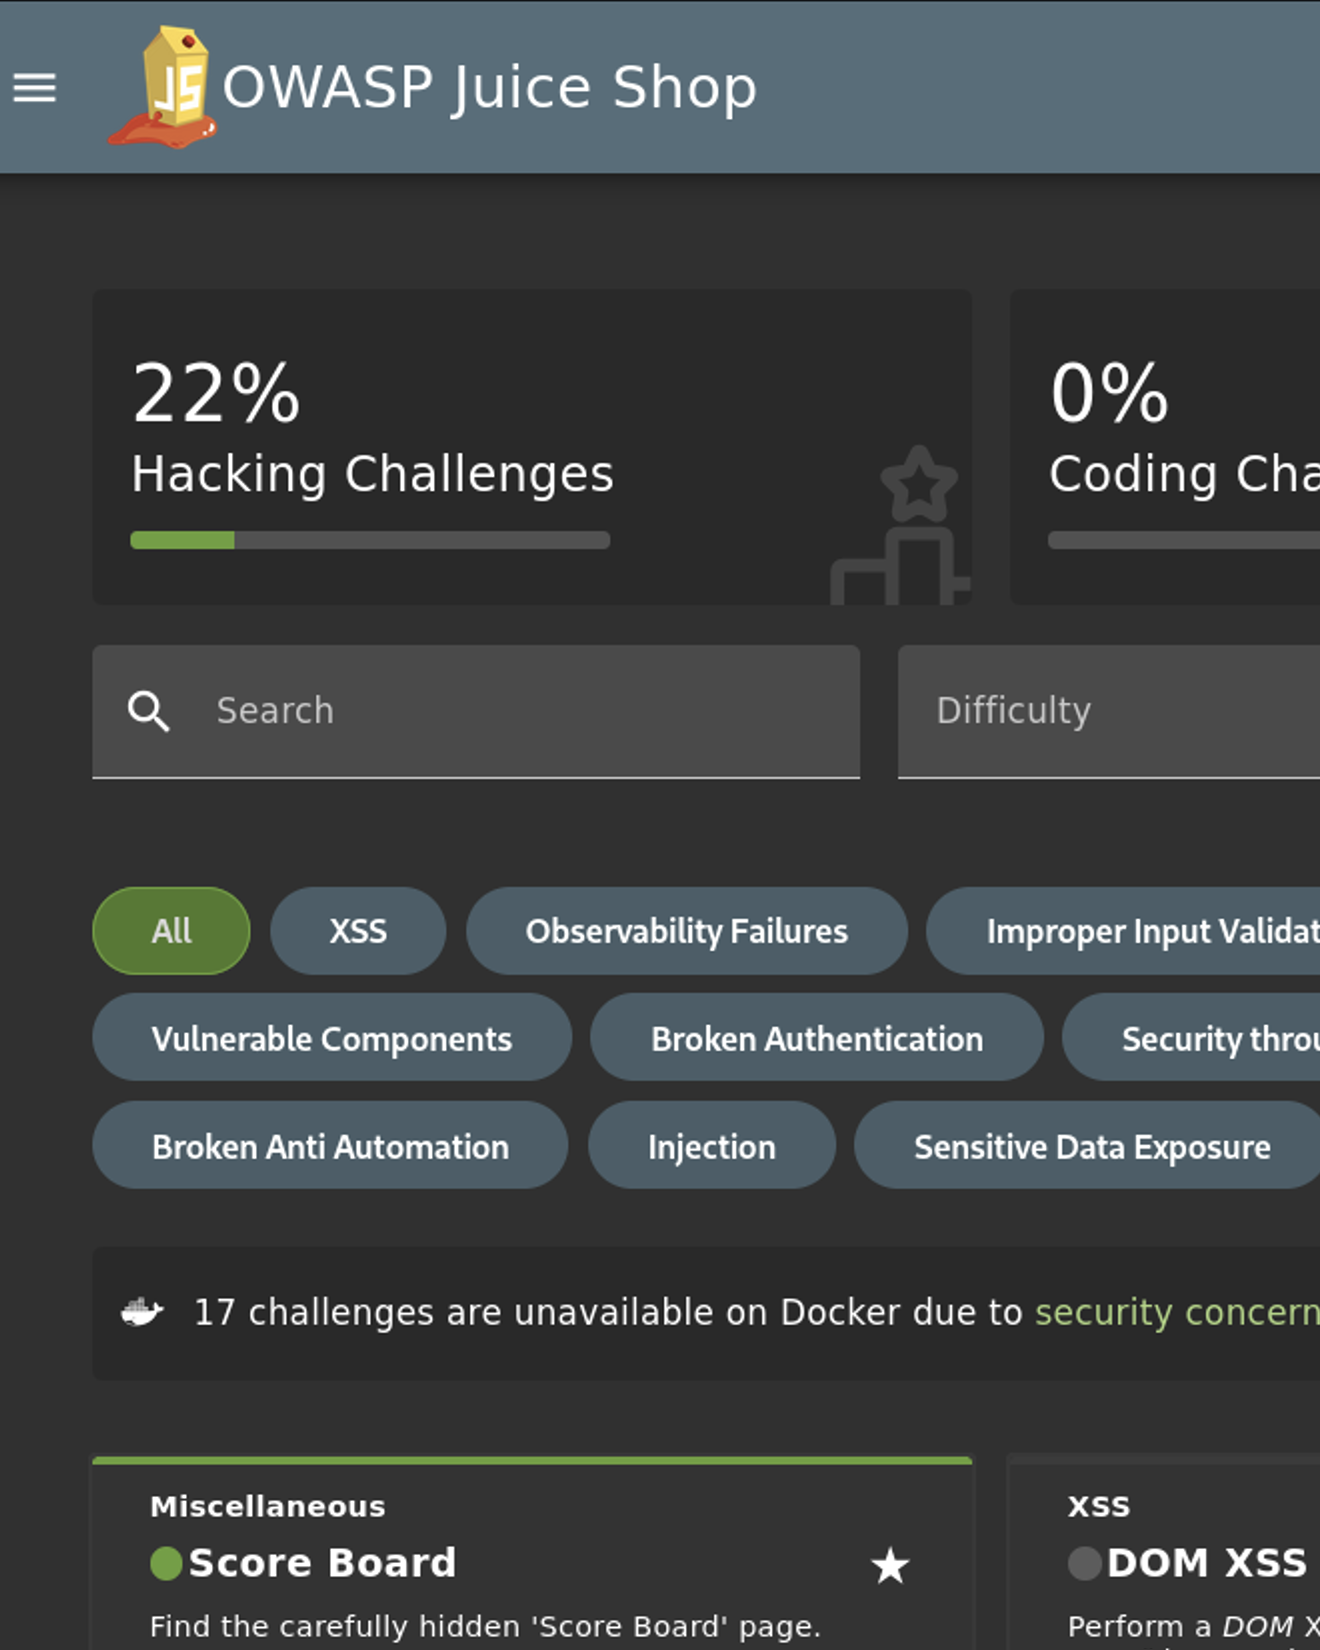This screenshot has width=1320, height=1650.
Task: Select the Broken Anti Automation filter
Action: click(x=330, y=1146)
